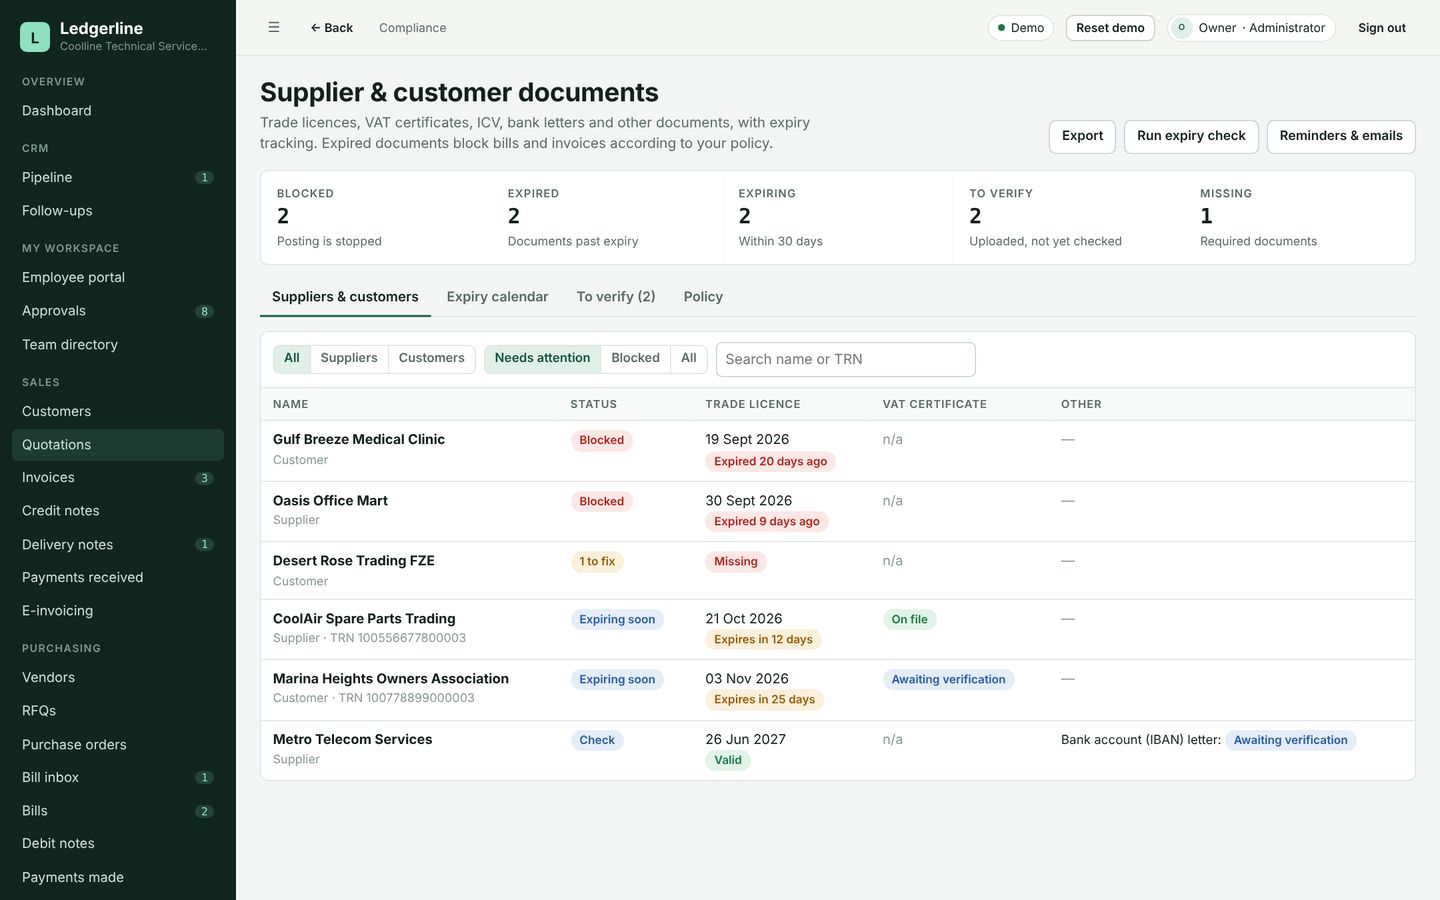The width and height of the screenshot is (1440, 900).
Task: Open Marina Heights Owners Association record
Action: (x=837, y=690)
